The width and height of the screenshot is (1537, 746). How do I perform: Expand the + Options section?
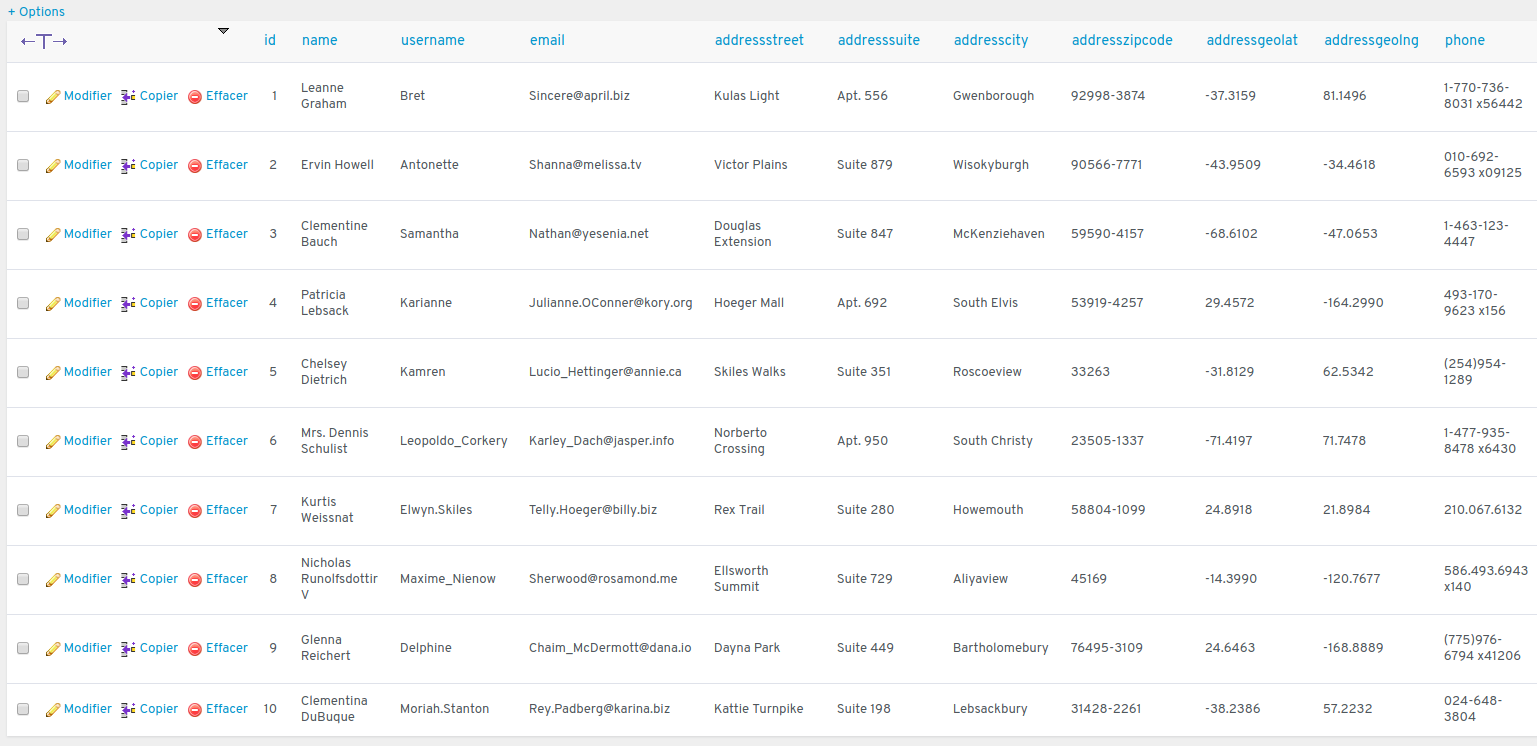coord(36,12)
